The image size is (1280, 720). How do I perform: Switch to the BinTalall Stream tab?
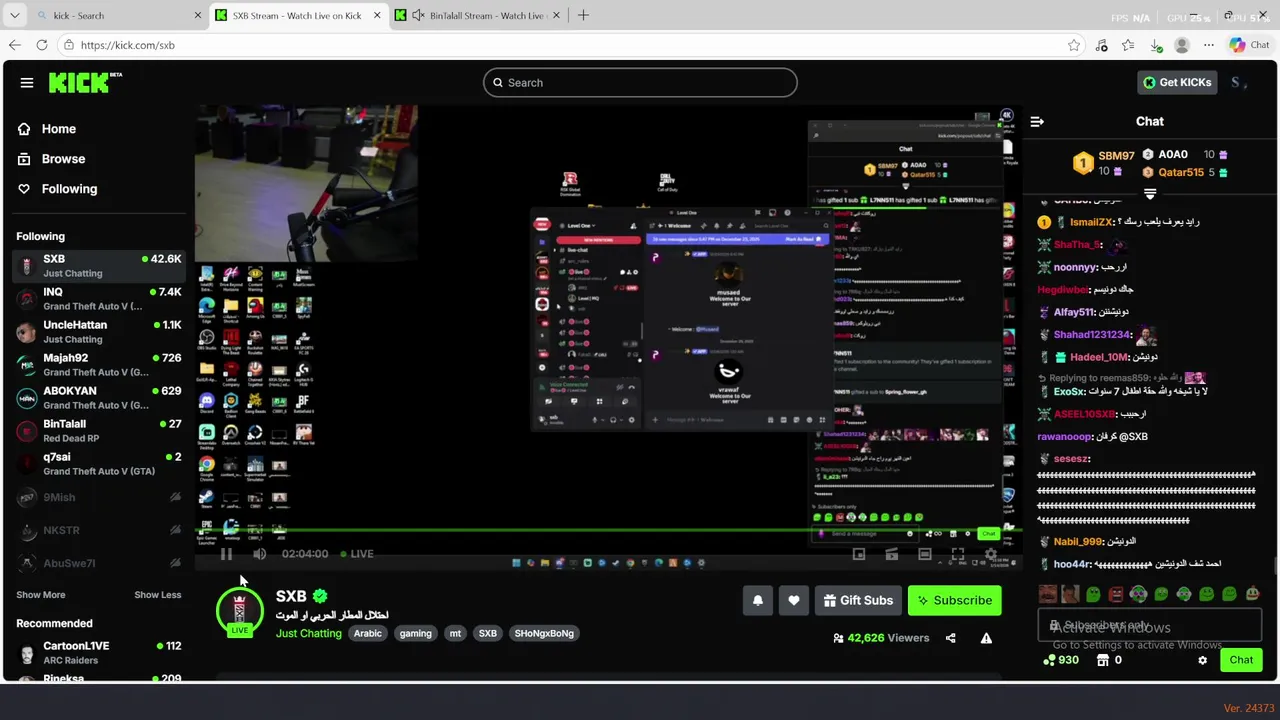pos(477,16)
